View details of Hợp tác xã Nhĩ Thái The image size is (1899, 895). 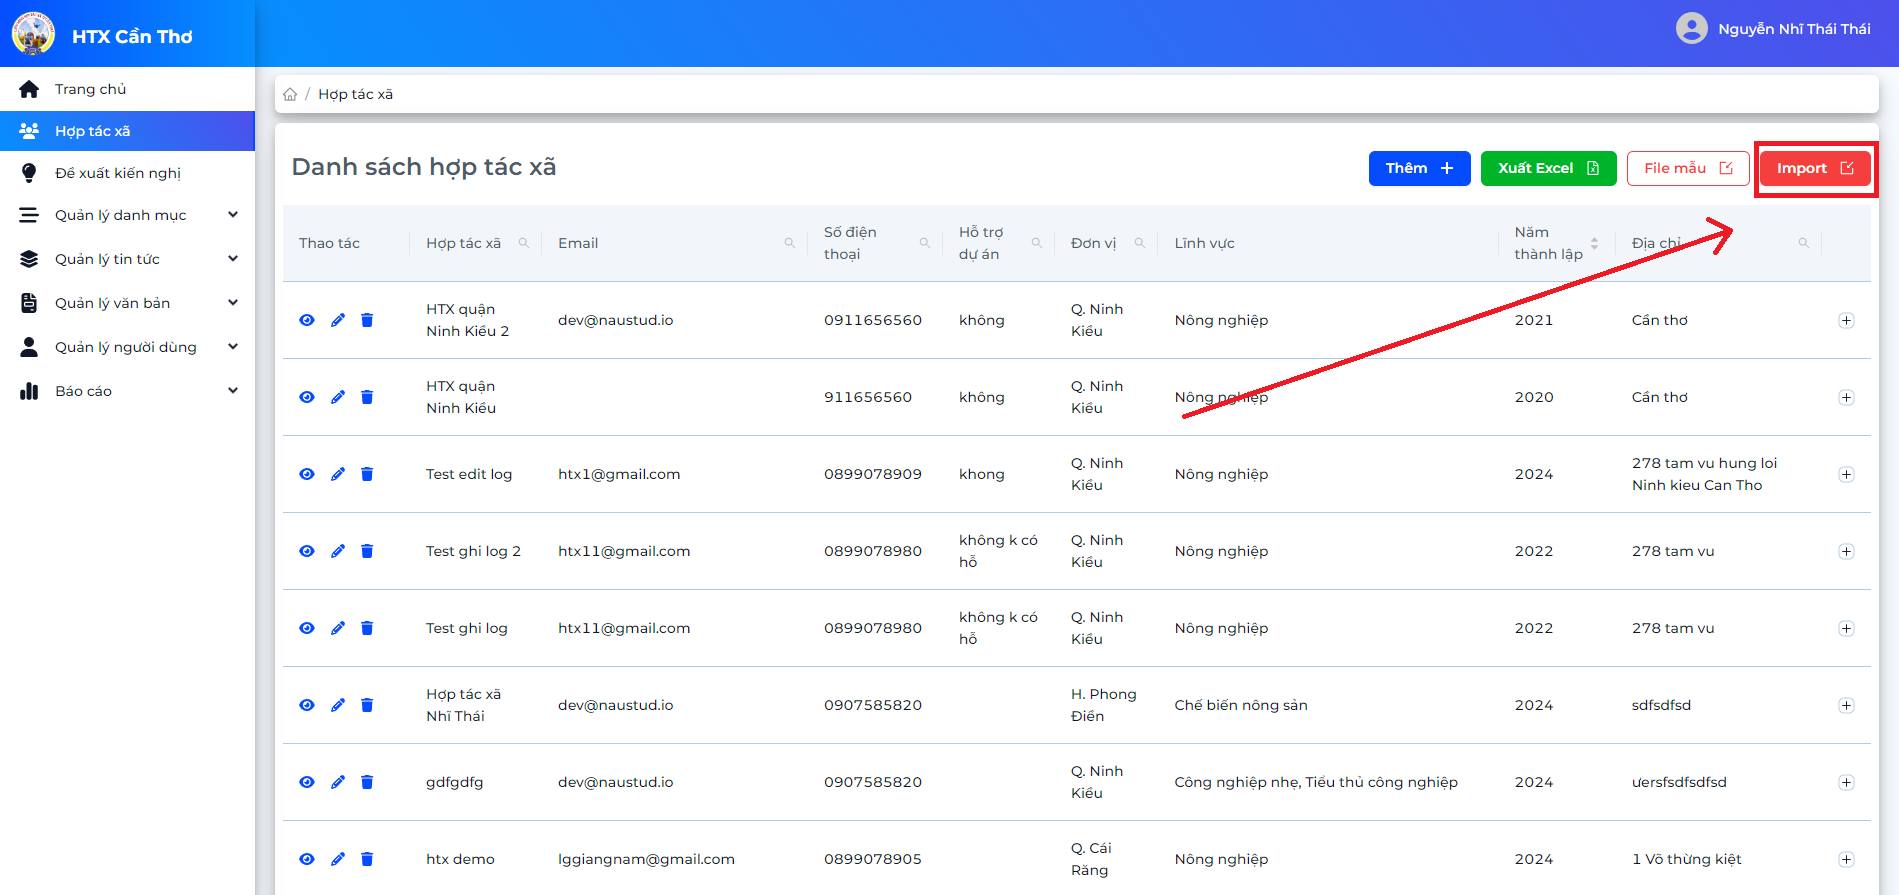pyautogui.click(x=307, y=705)
